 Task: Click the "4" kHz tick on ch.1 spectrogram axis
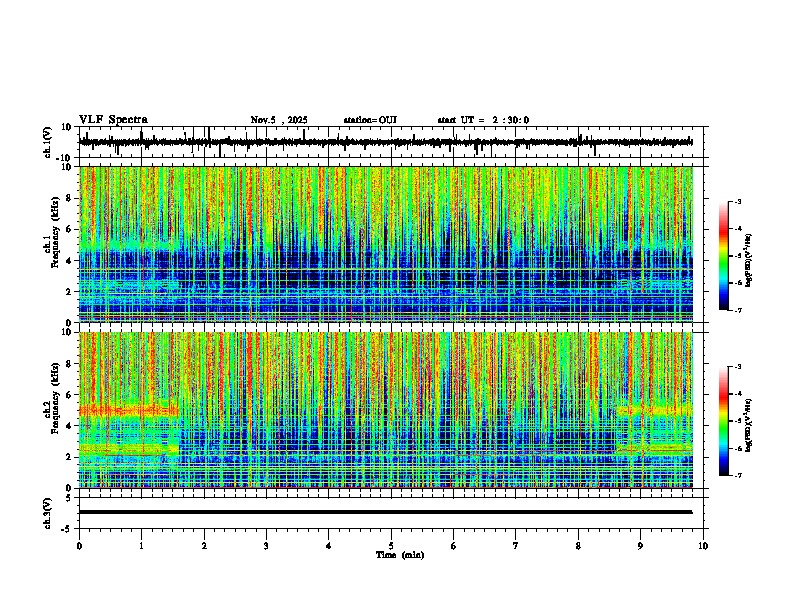pos(69,261)
